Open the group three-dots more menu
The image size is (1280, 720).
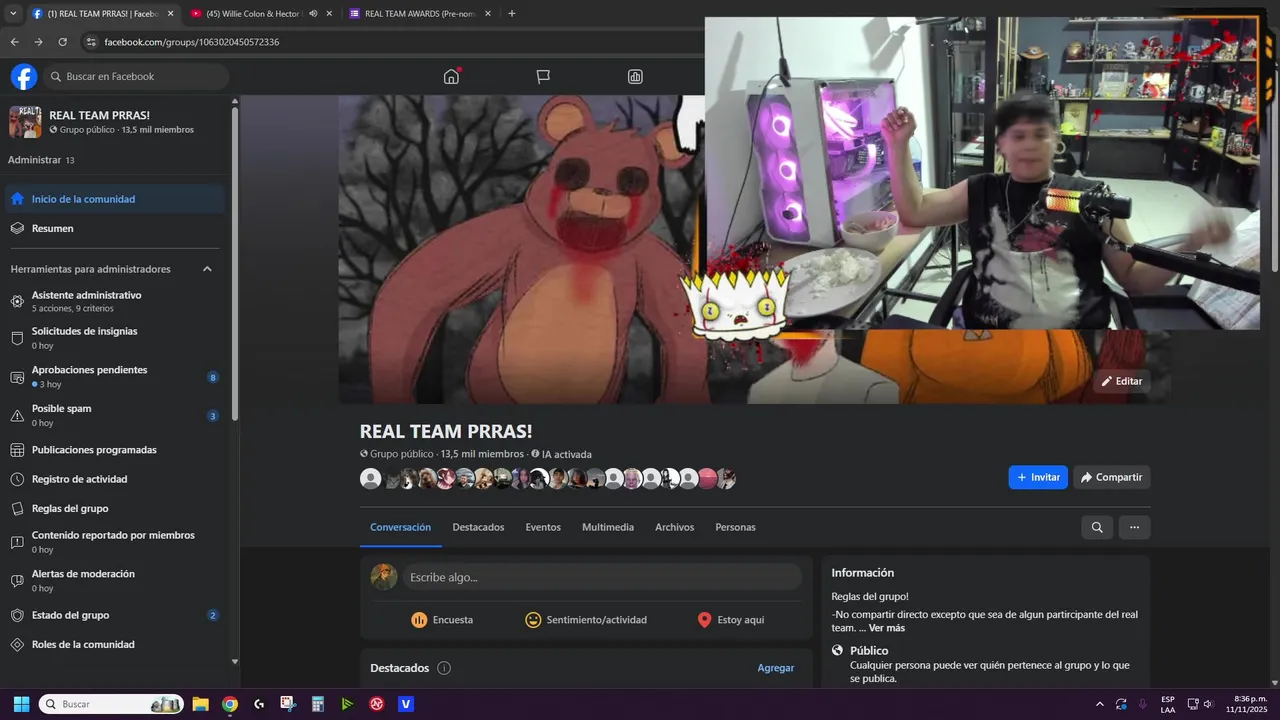coord(1134,527)
